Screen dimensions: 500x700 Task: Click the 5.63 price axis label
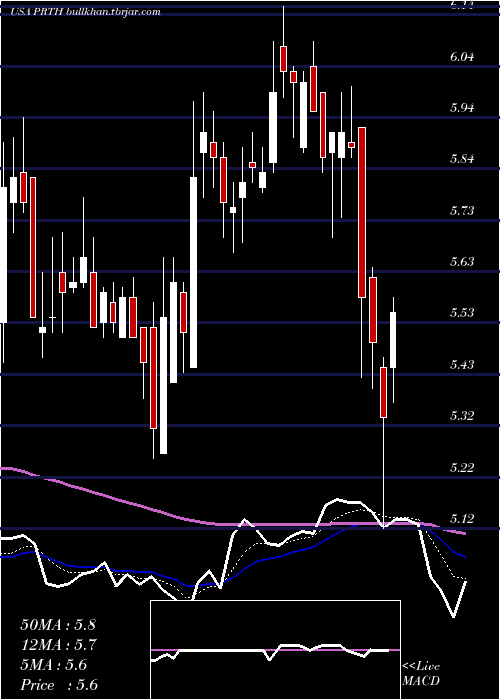[462, 261]
